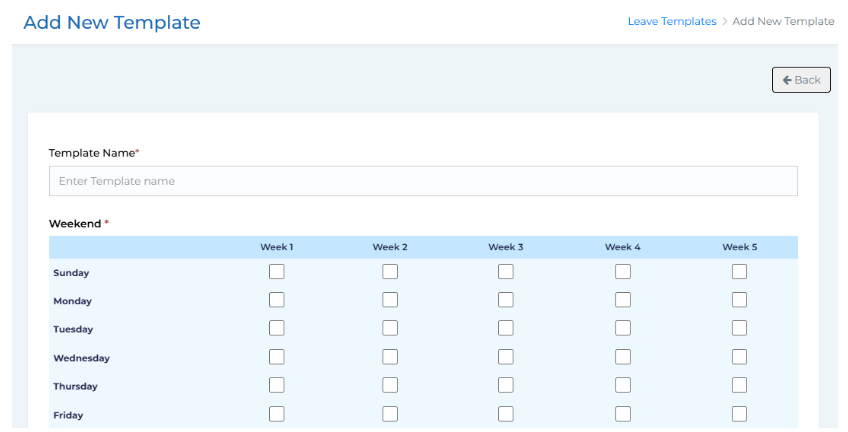Select Friday Week 5 checkbox

[739, 414]
